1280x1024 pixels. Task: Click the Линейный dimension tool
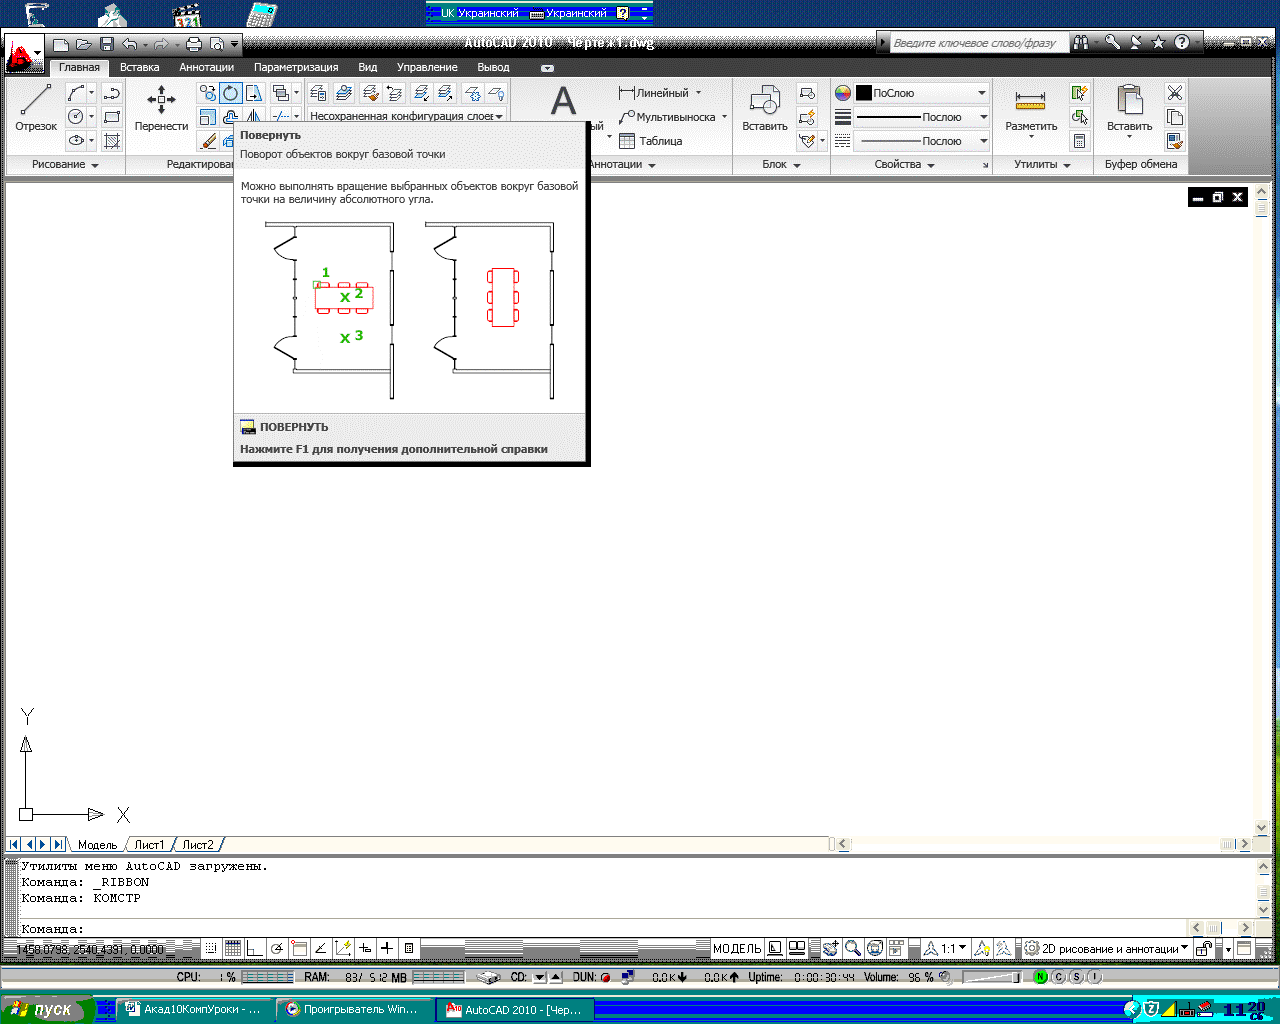click(654, 93)
